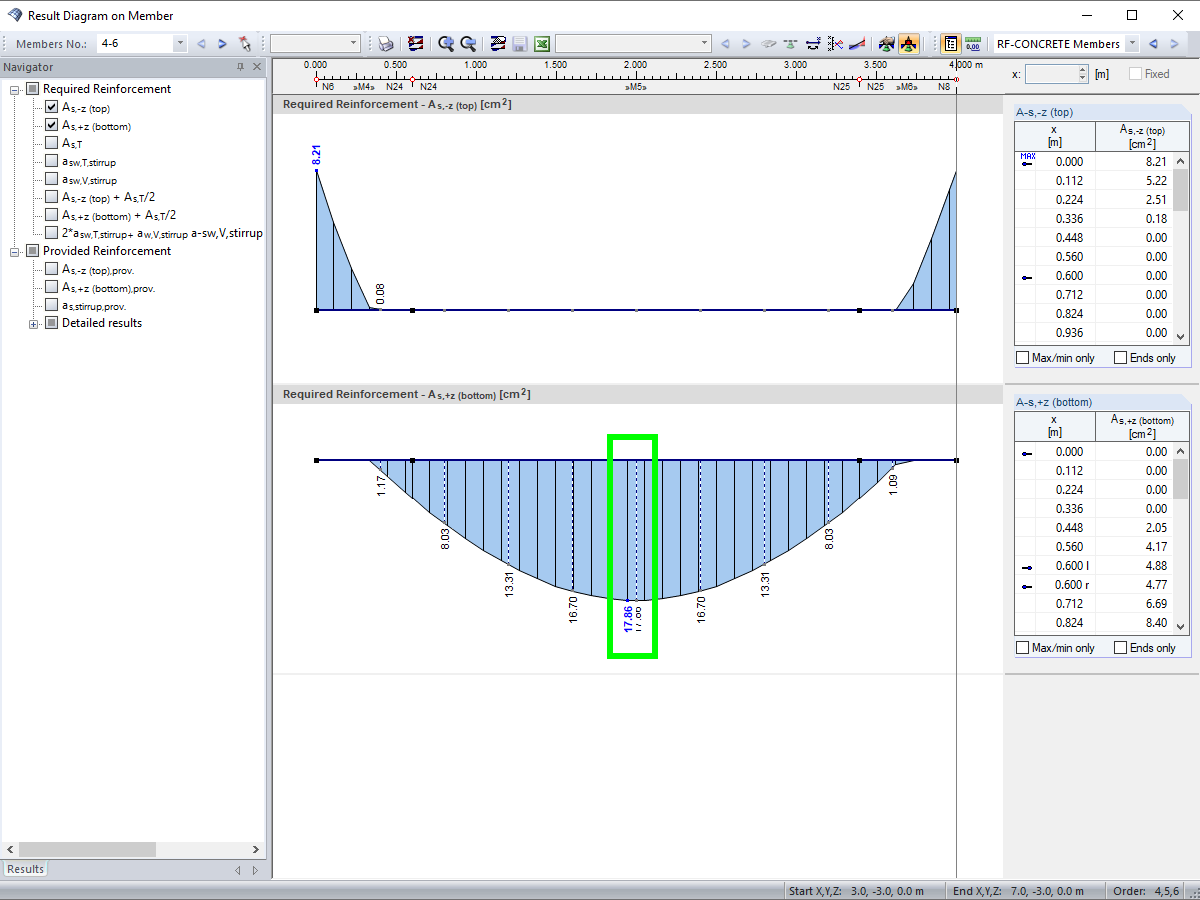This screenshot has height=900, width=1200.
Task: Open the Members No. dropdown showing 4-6
Action: [x=180, y=43]
